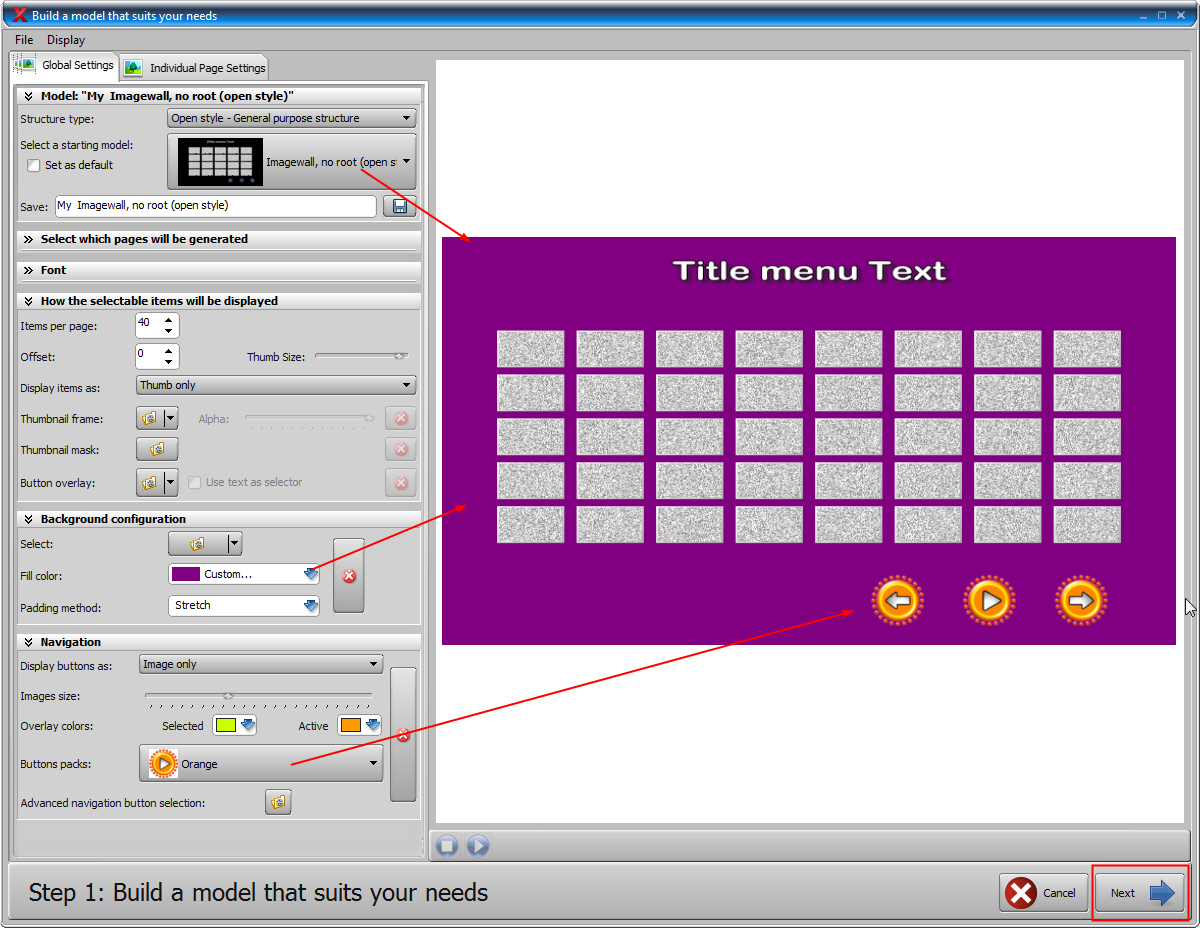The height and width of the screenshot is (928, 1200).
Task: Browse background image folder icon
Action: click(x=197, y=544)
